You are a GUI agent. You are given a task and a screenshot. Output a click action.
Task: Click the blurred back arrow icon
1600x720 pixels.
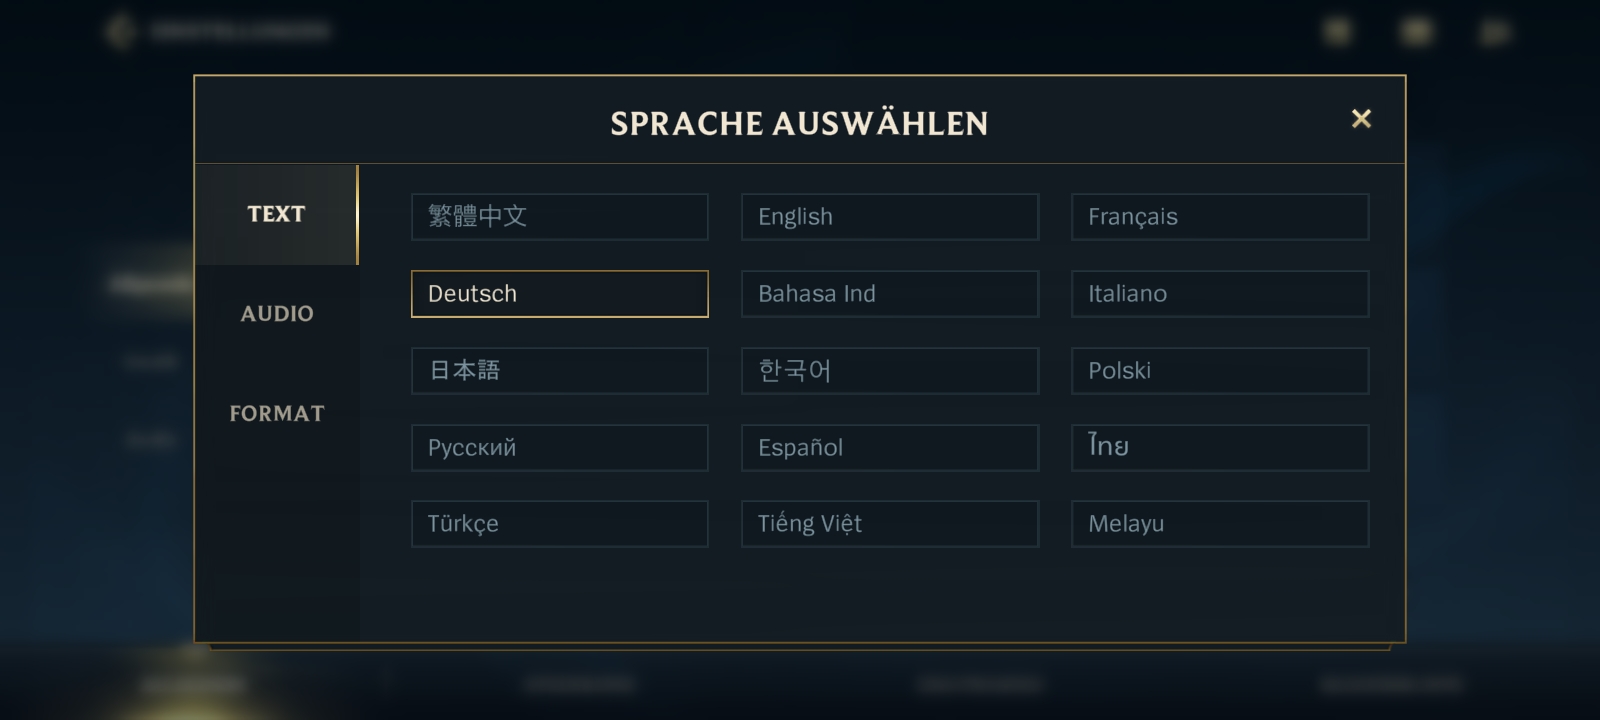tap(120, 32)
